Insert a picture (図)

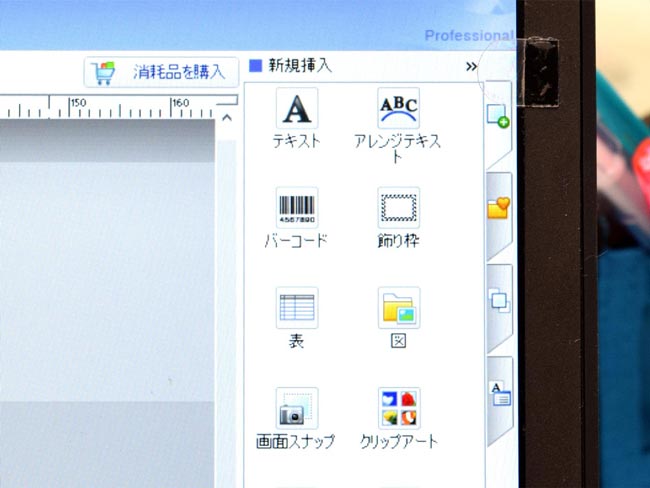[x=399, y=308]
